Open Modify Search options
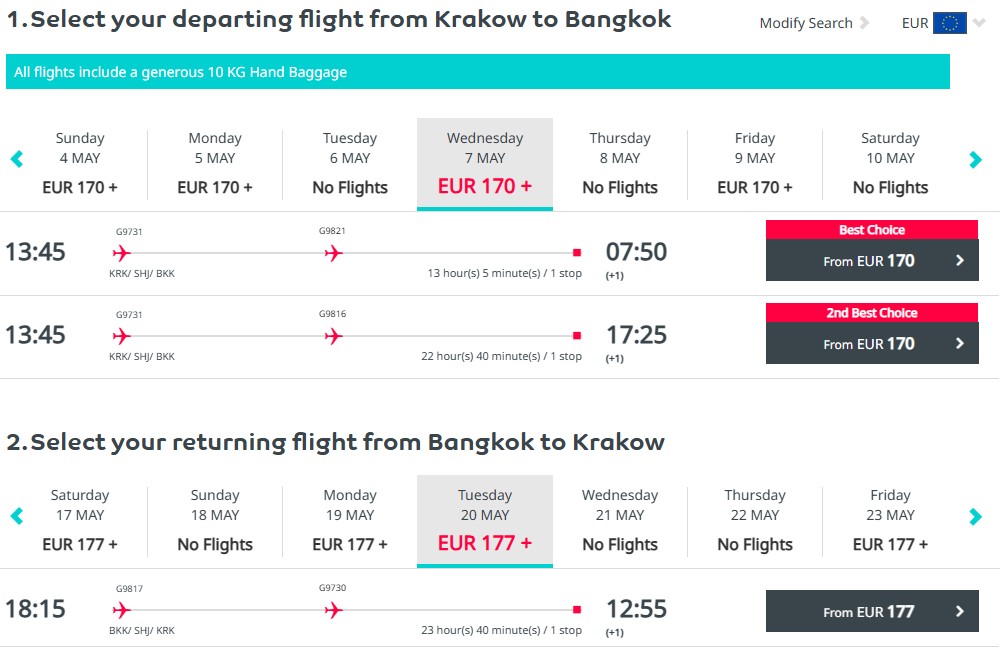This screenshot has height=657, width=1000. 806,23
